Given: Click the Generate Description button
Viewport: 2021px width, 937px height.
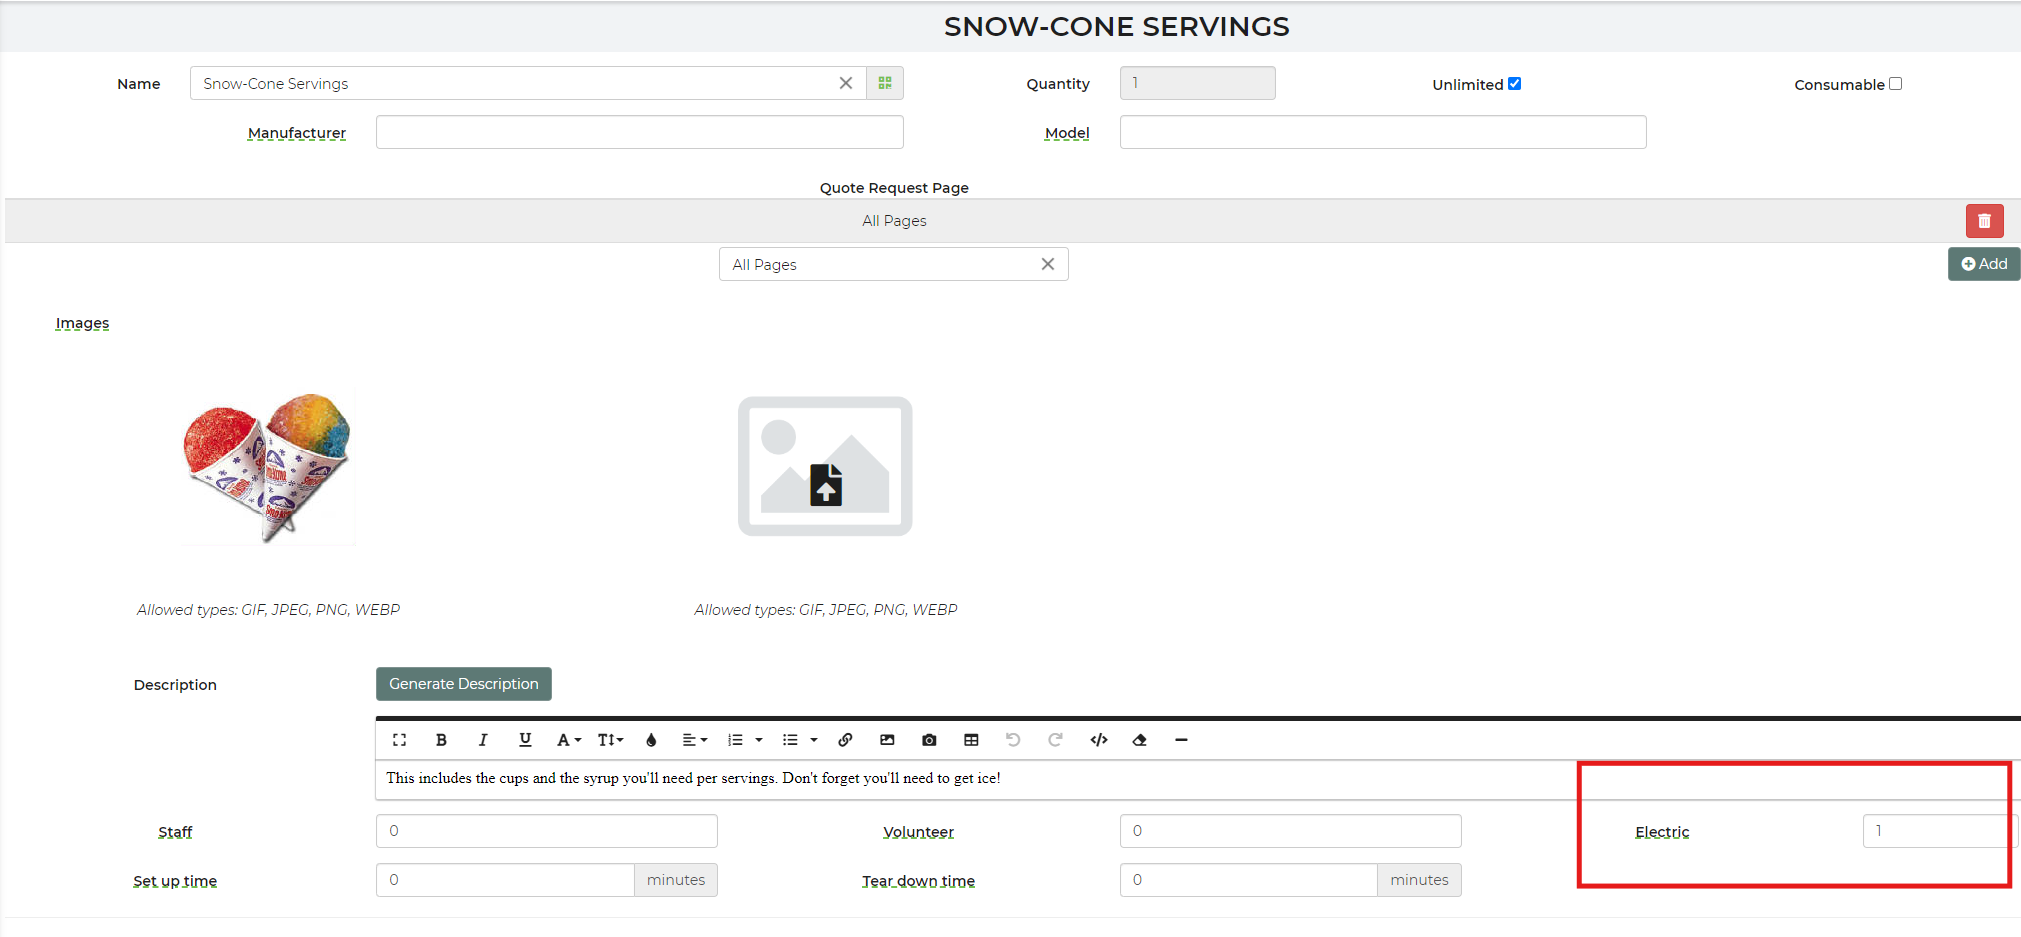Looking at the screenshot, I should [x=463, y=684].
